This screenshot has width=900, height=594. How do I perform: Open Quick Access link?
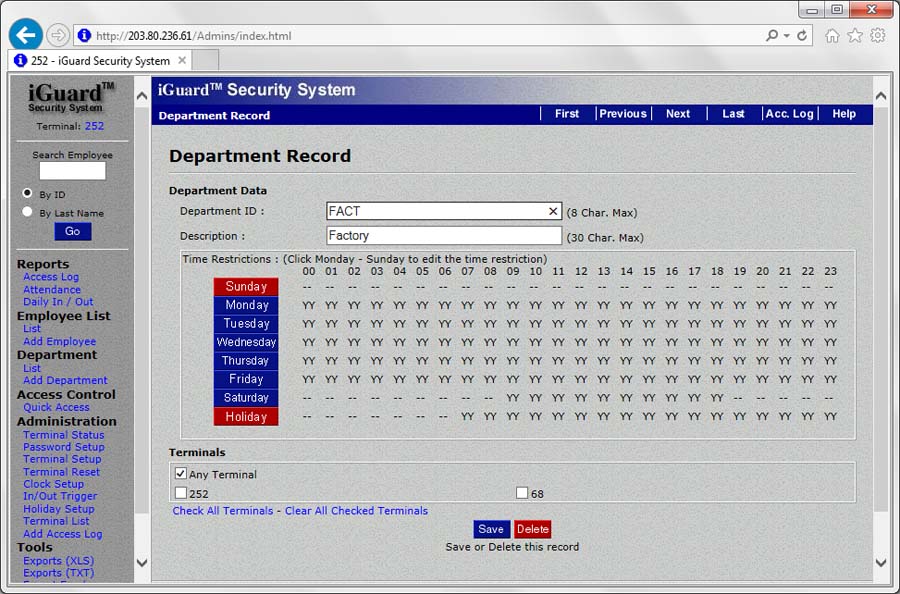pyautogui.click(x=56, y=407)
